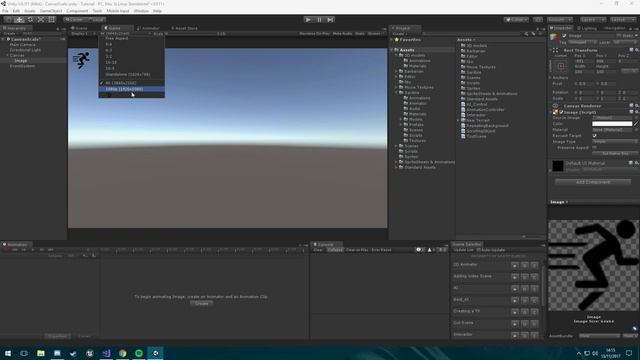Switch to the Scene tab

(79, 28)
